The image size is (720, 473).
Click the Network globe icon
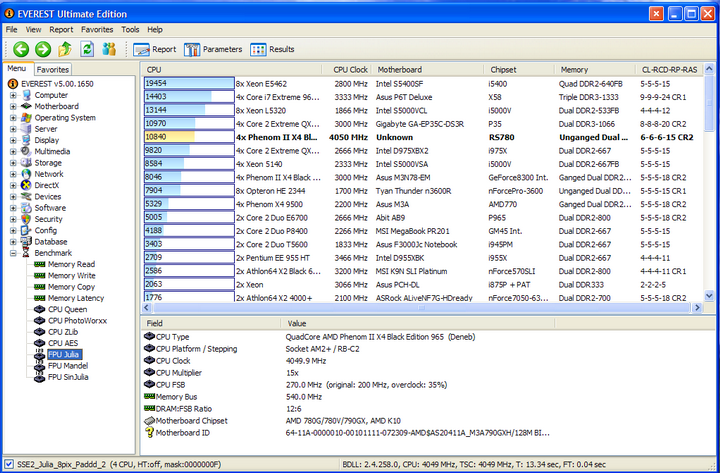pos(26,174)
